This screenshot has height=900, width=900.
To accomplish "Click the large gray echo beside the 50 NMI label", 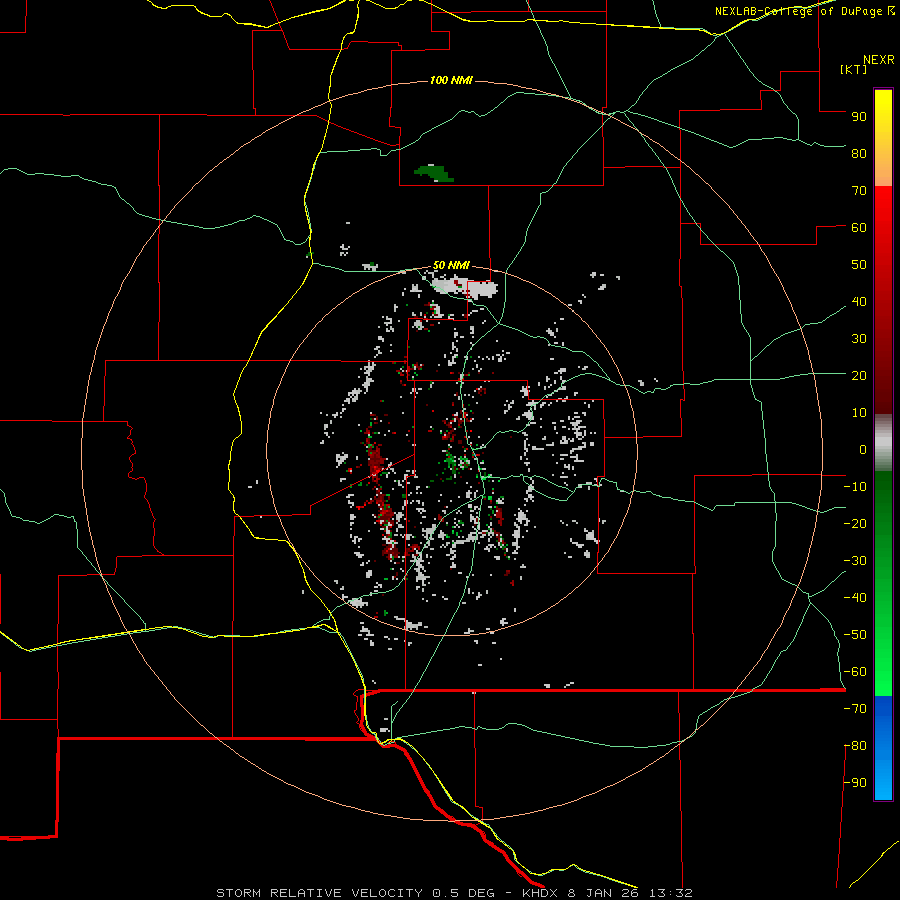I will 465,287.
